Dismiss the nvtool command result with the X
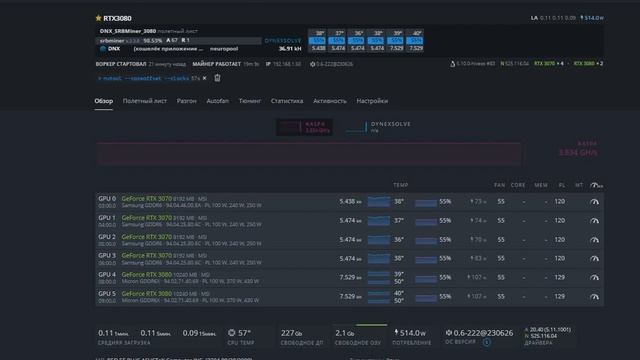The height and width of the screenshot is (360, 640). coord(204,78)
